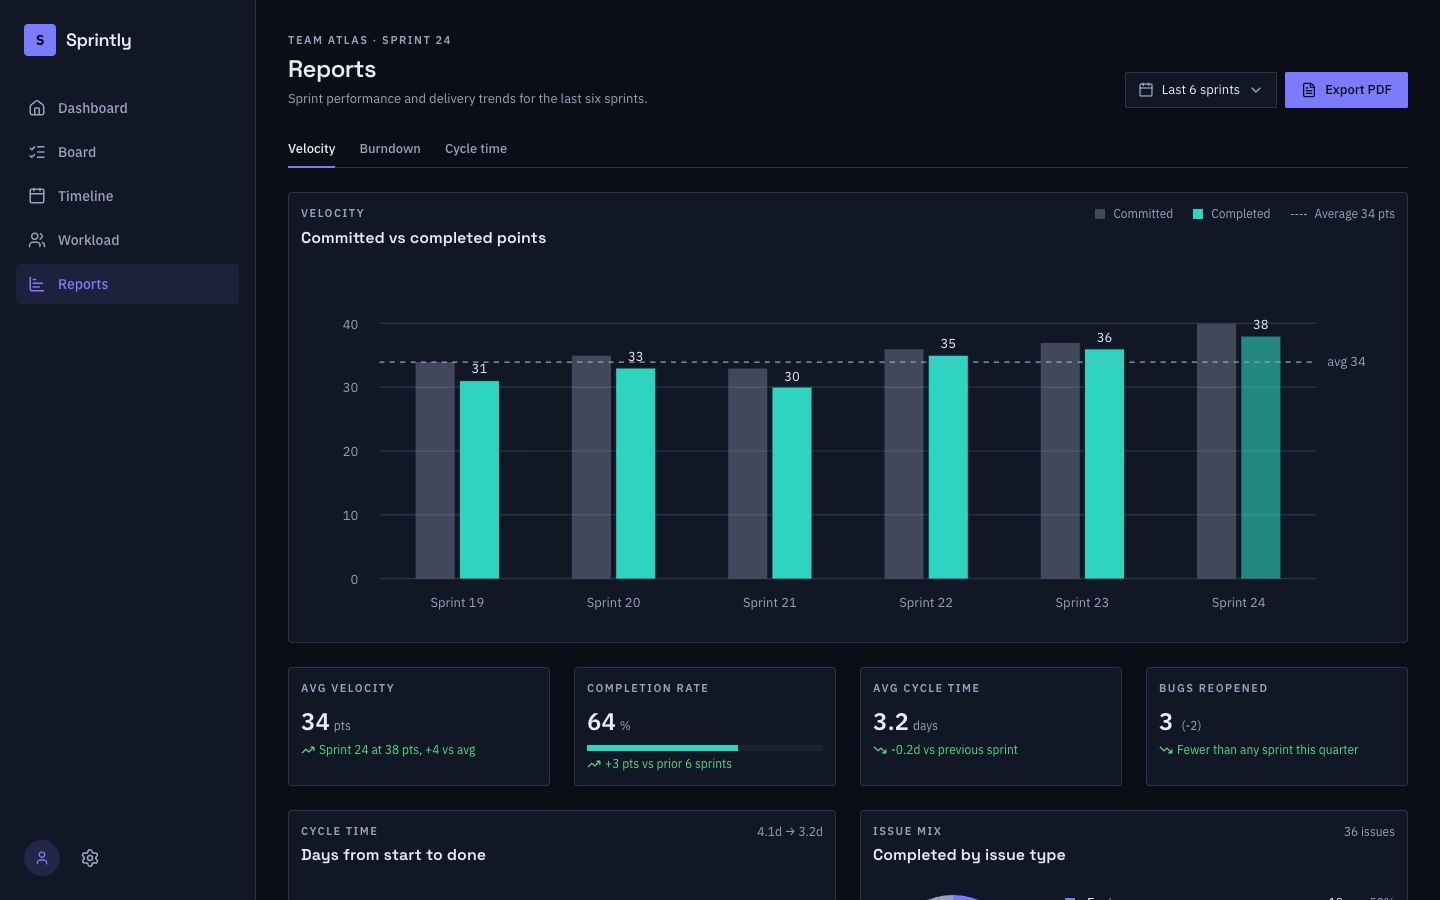Click the trend-down icon under Bugs Reopened
Image resolution: width=1440 pixels, height=900 pixels.
point(1166,750)
